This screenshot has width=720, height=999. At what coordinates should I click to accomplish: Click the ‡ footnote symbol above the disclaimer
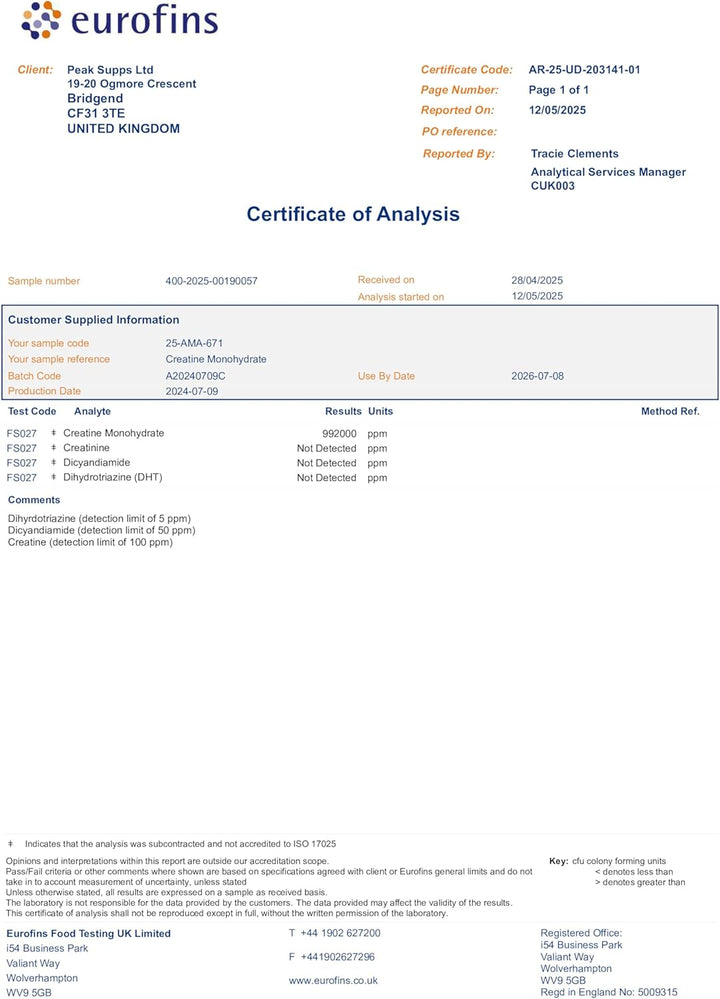click(x=11, y=845)
